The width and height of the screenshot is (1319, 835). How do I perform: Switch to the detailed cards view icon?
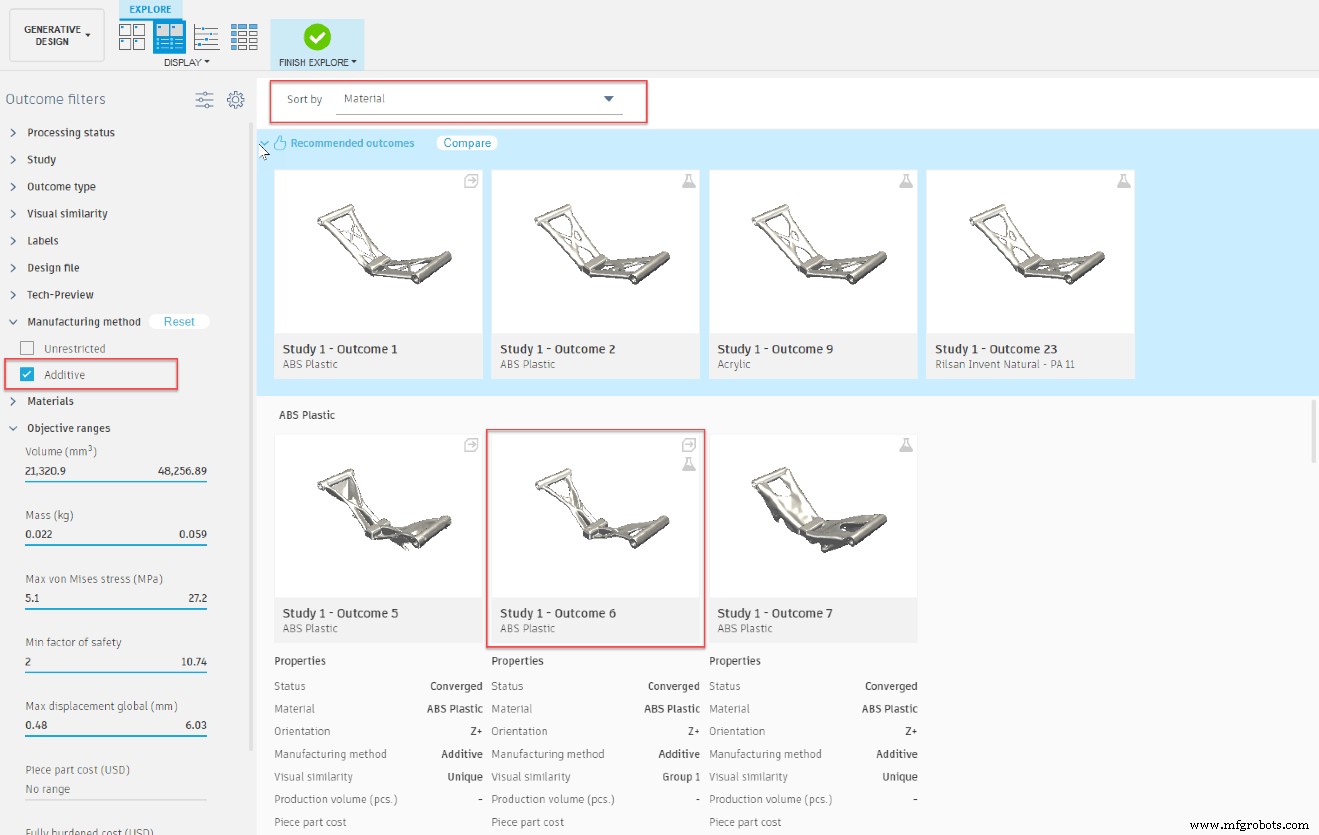169,36
